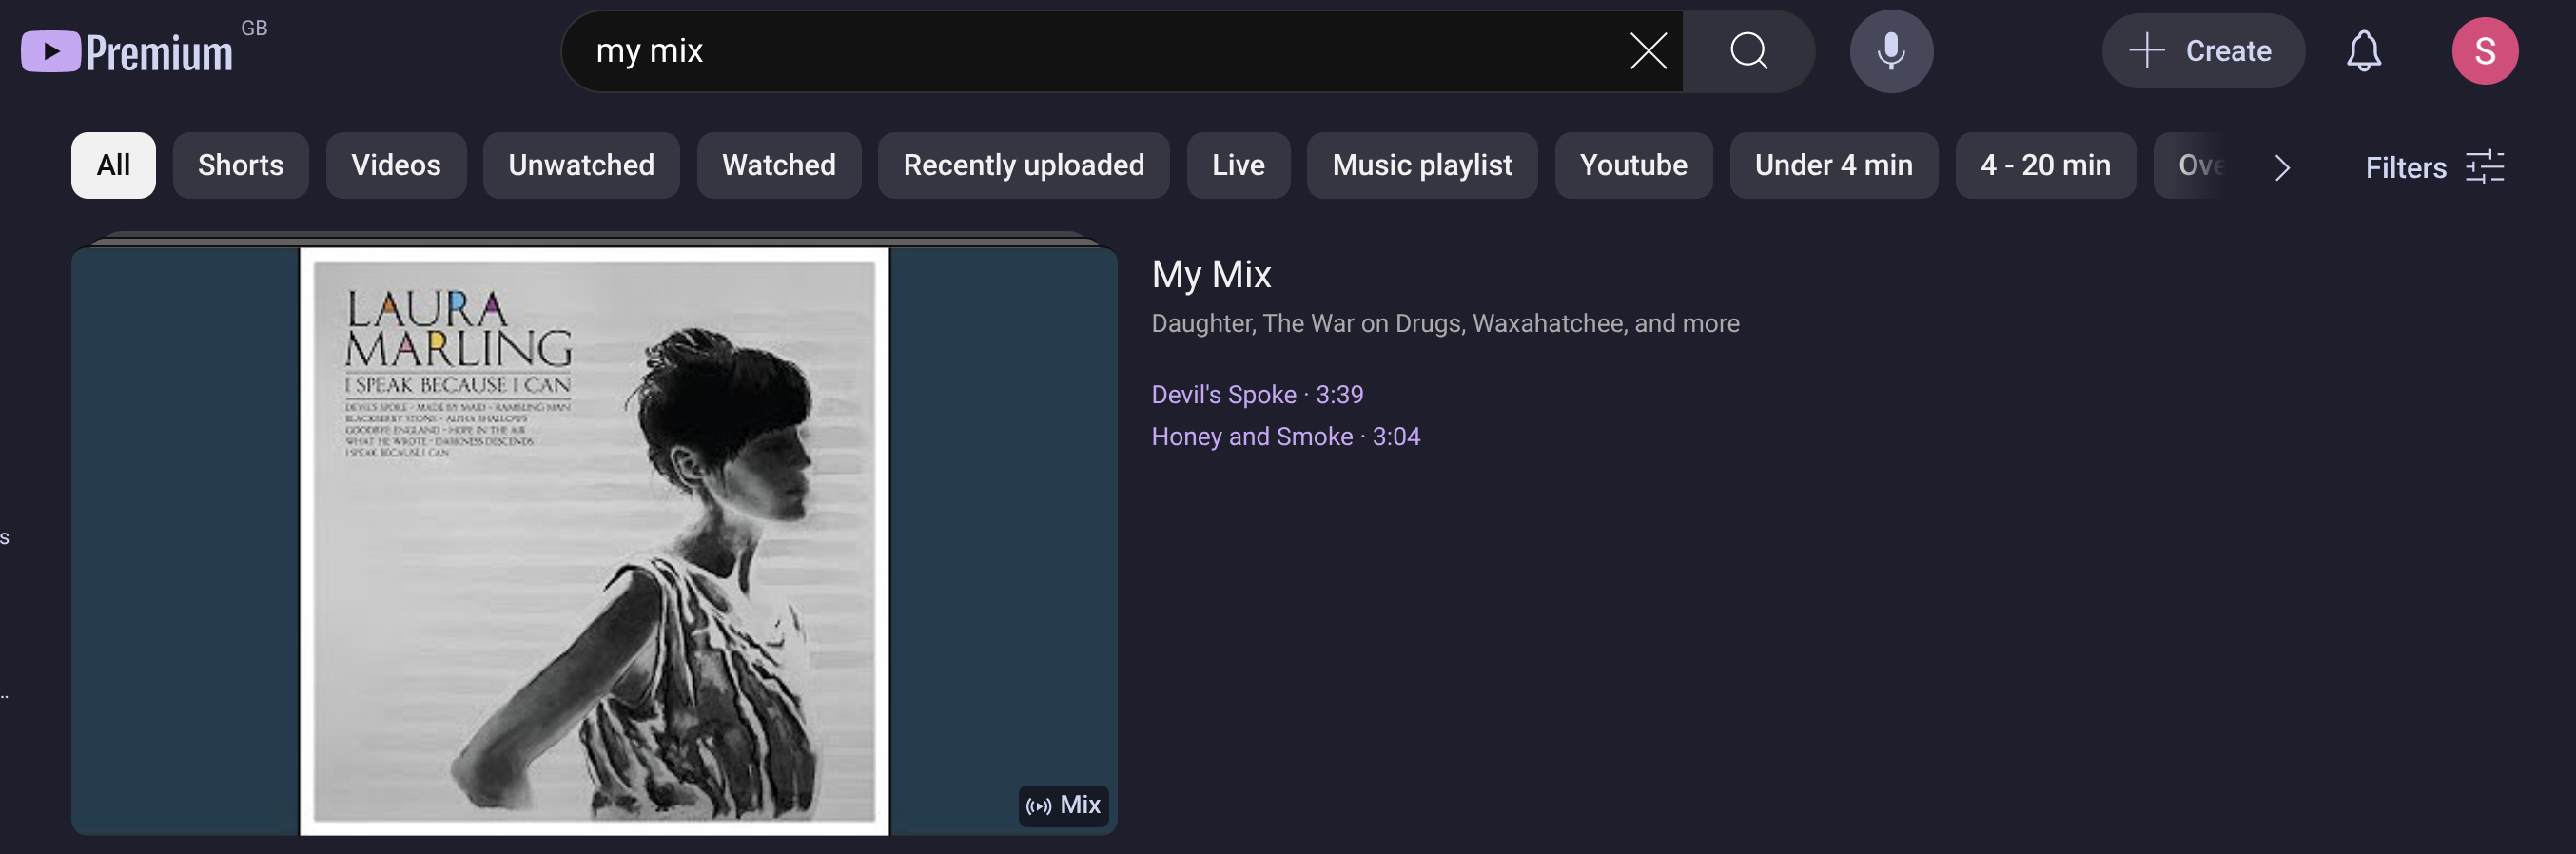This screenshot has height=854, width=2576.
Task: Clear the search text with the X
Action: coord(1648,51)
